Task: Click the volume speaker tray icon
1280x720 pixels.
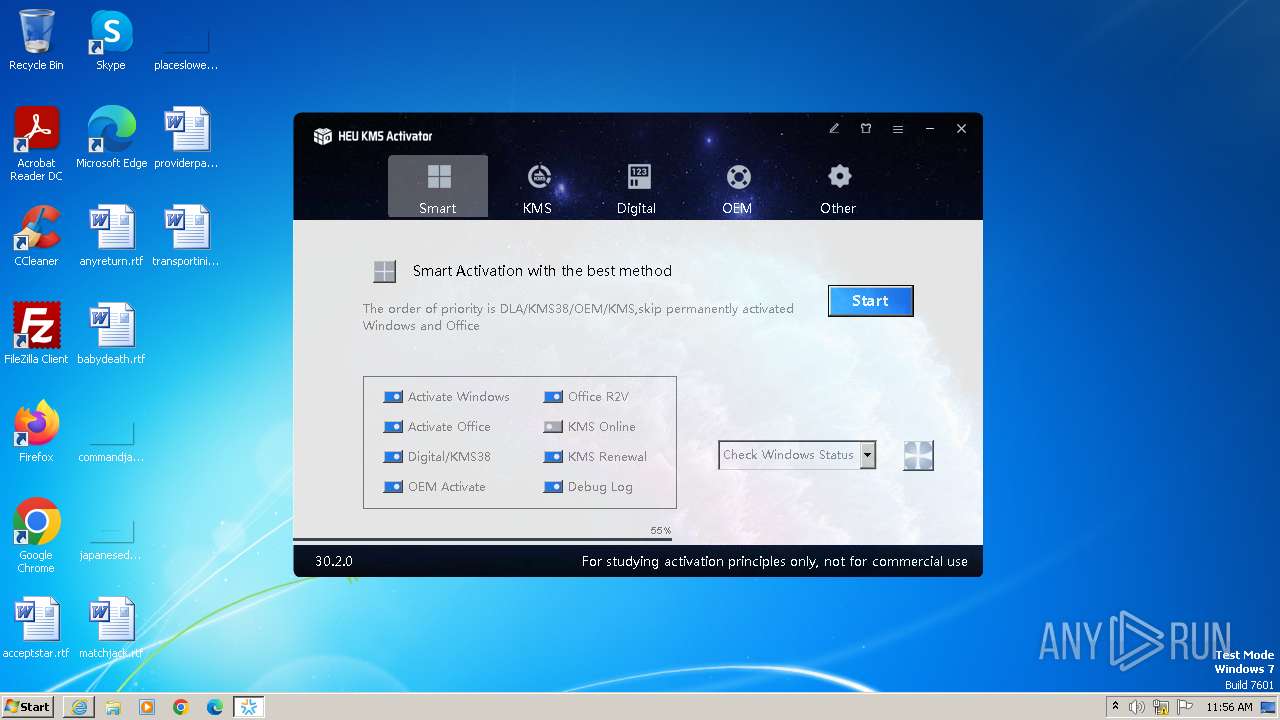Action: click(x=1137, y=707)
